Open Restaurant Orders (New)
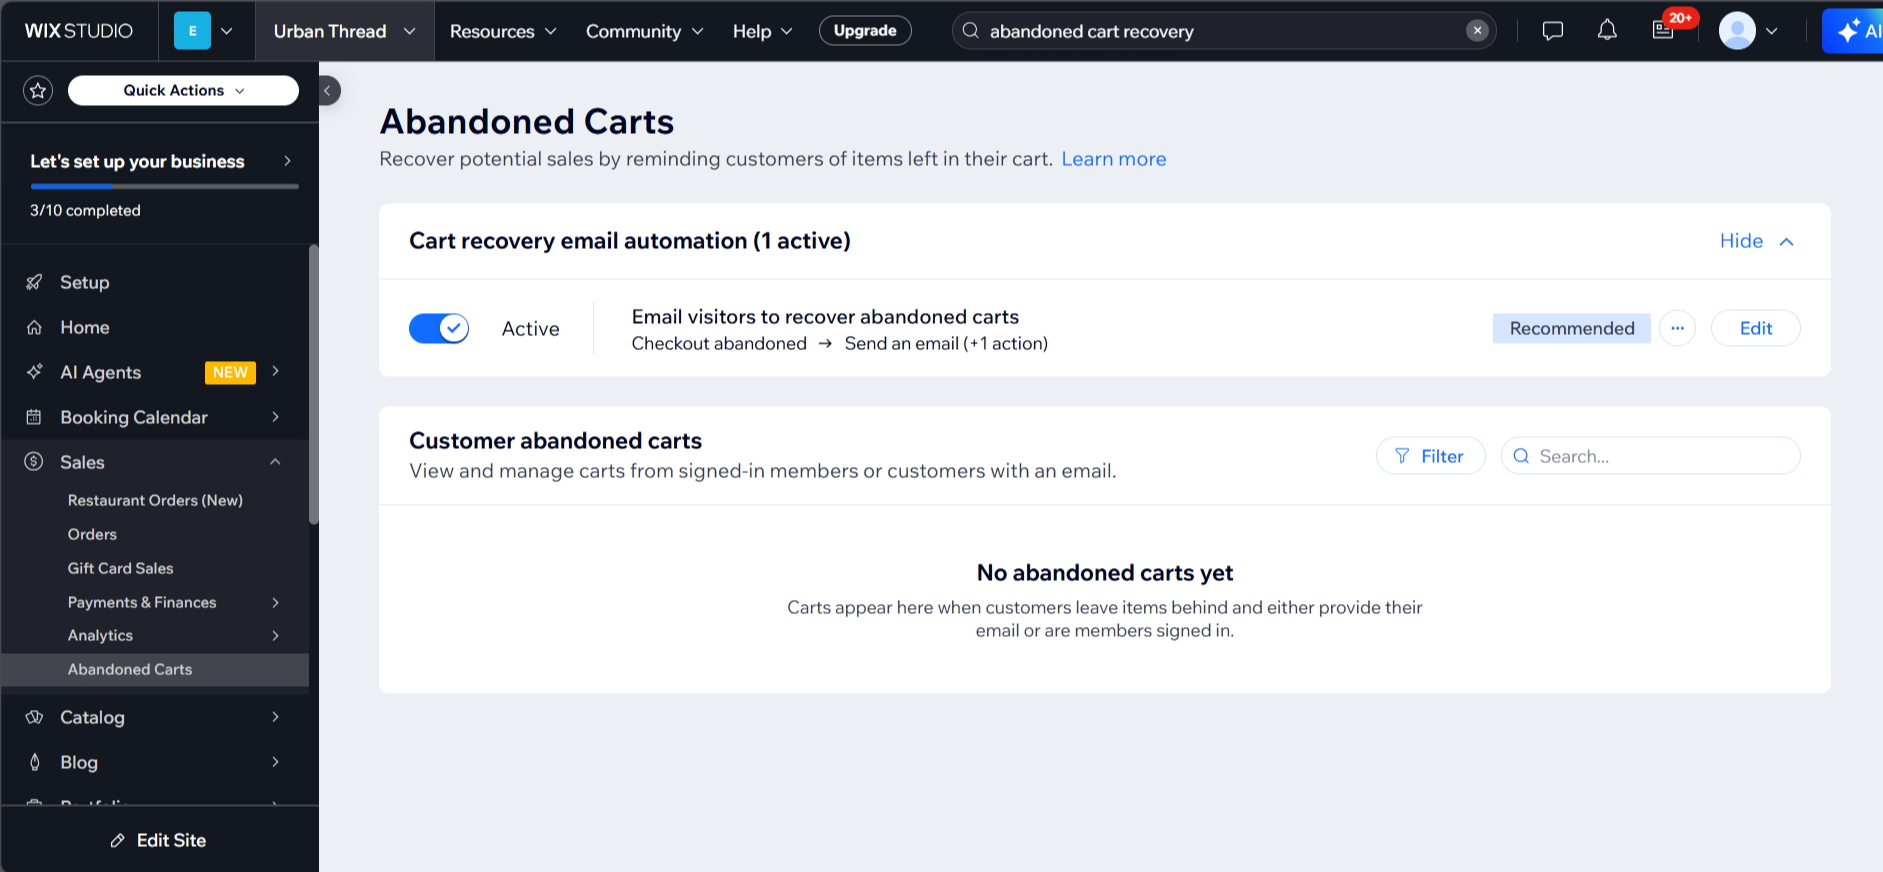The image size is (1883, 872). click(x=155, y=500)
